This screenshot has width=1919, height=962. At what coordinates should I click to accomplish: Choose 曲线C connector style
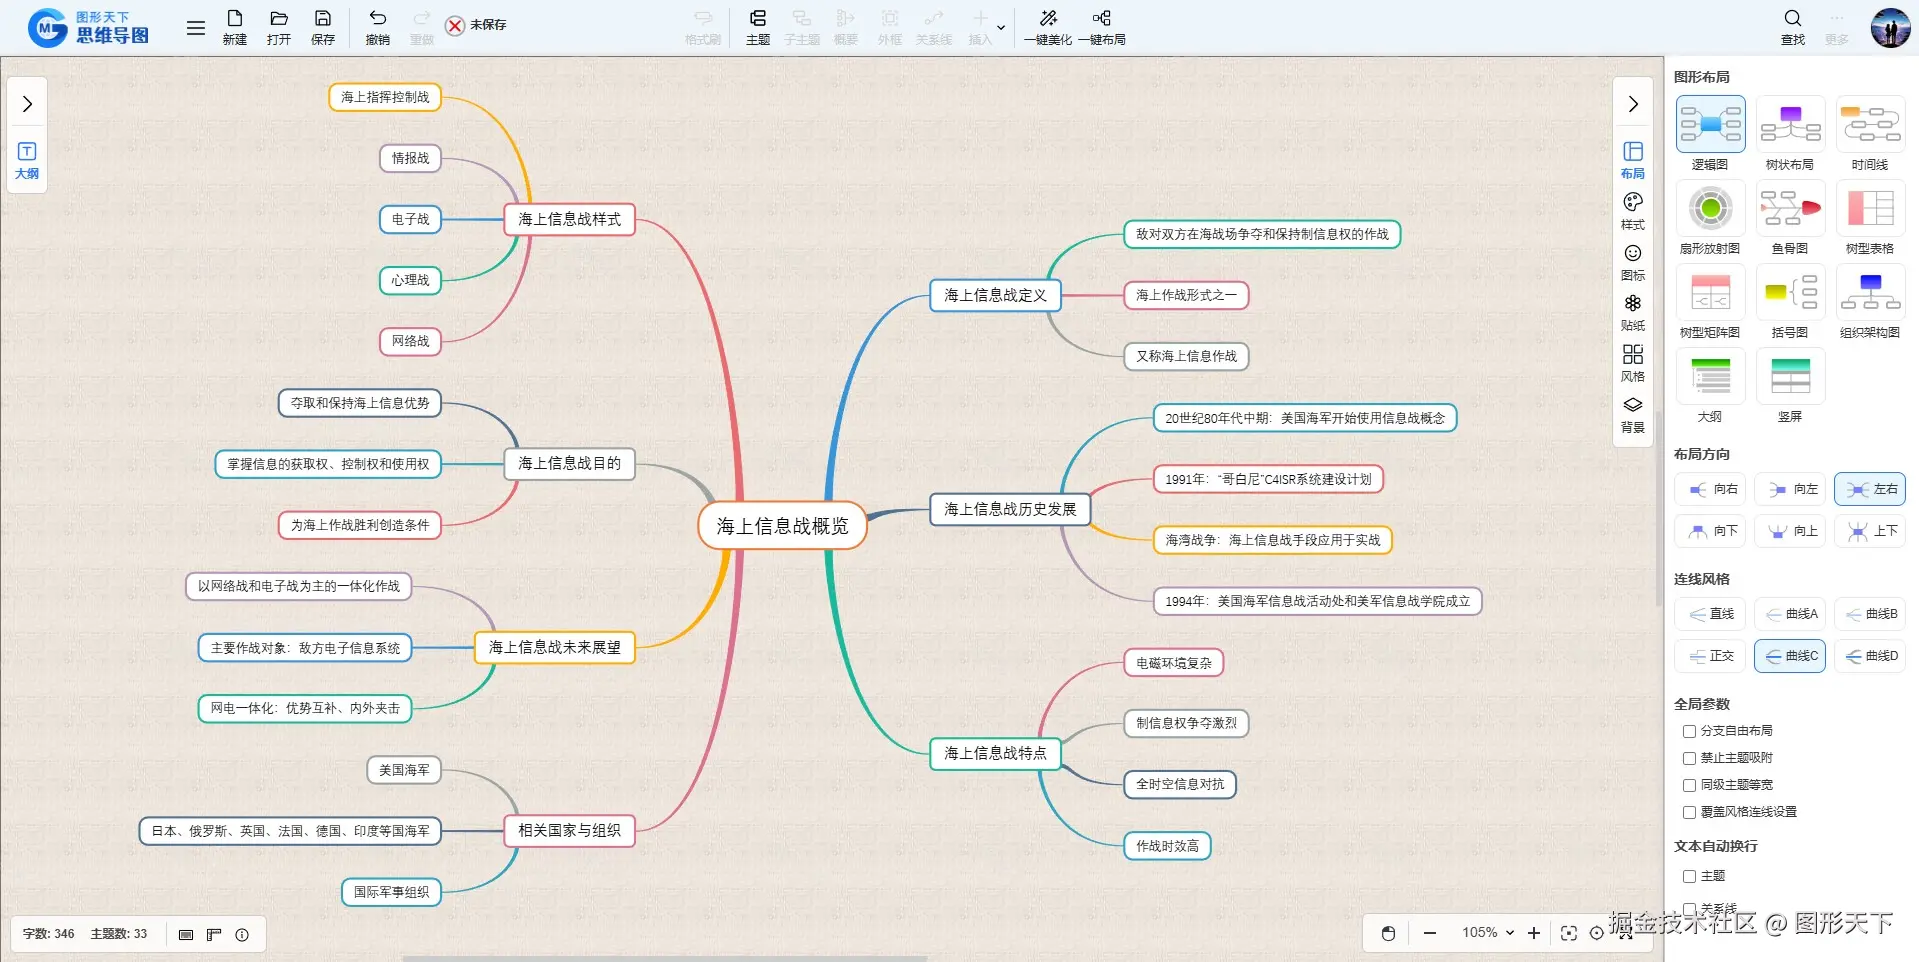click(x=1790, y=656)
